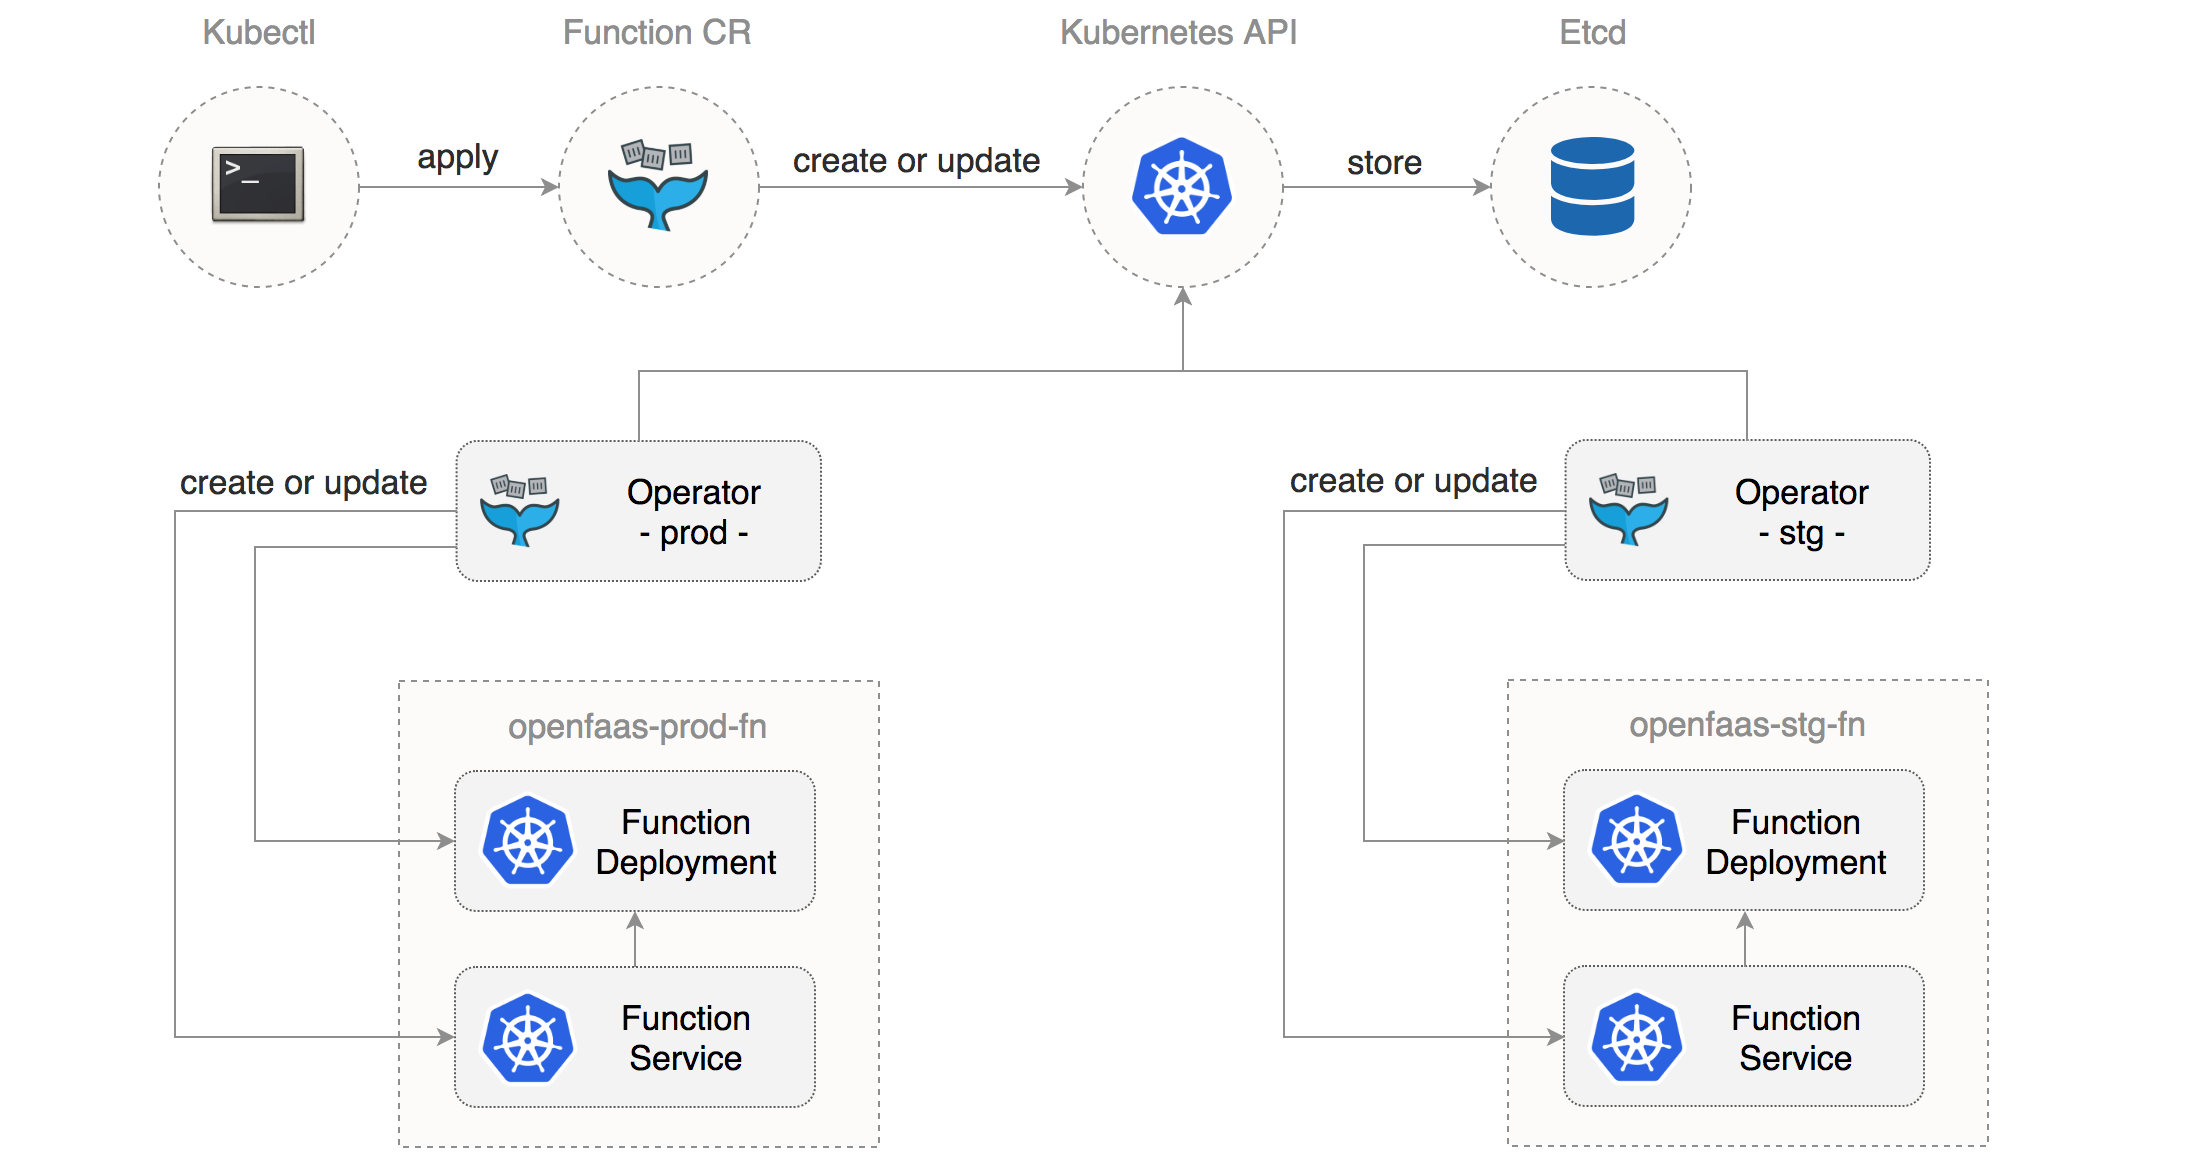The height and width of the screenshot is (1166, 2188).
Task: Click the whale icon in Operator stg
Action: coord(1628,509)
